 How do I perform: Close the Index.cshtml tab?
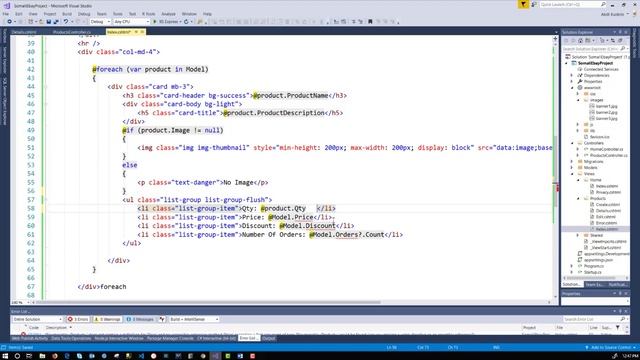(142, 32)
